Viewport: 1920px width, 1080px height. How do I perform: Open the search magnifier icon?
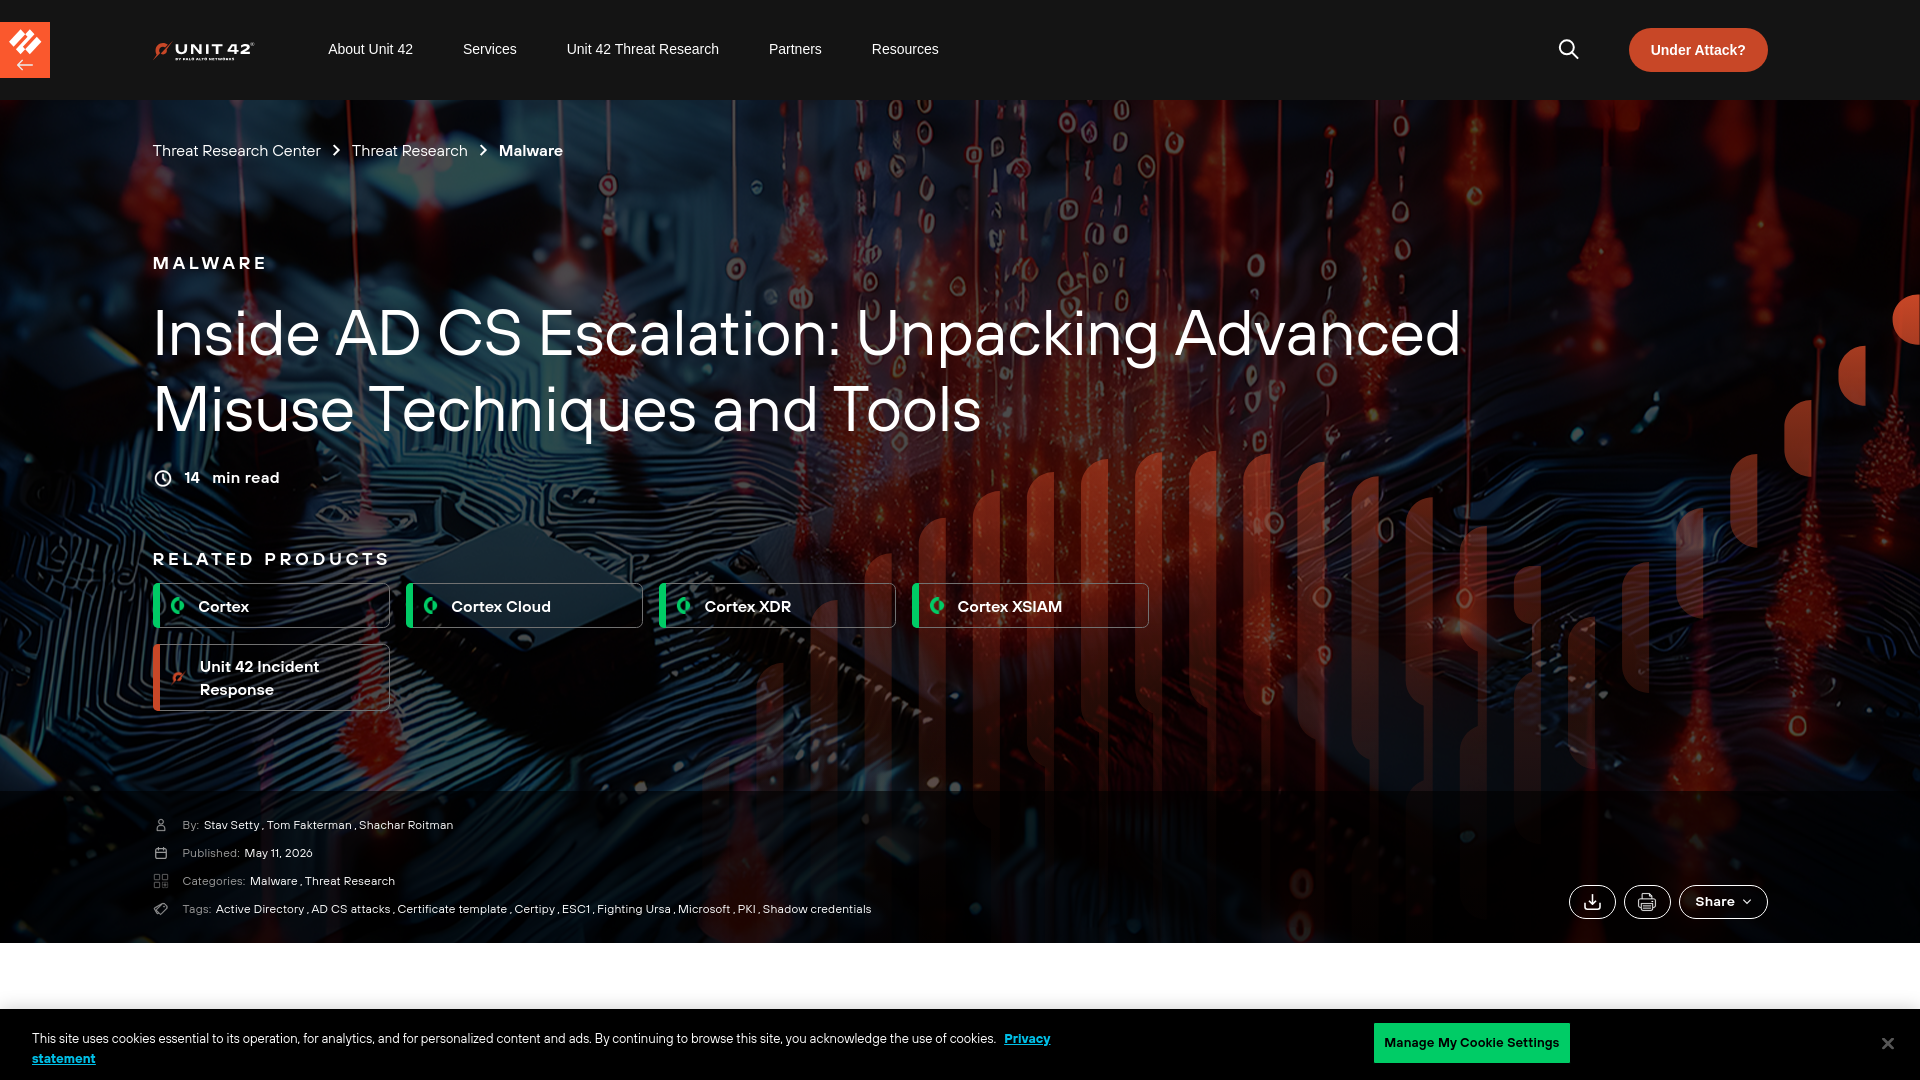tap(1568, 49)
